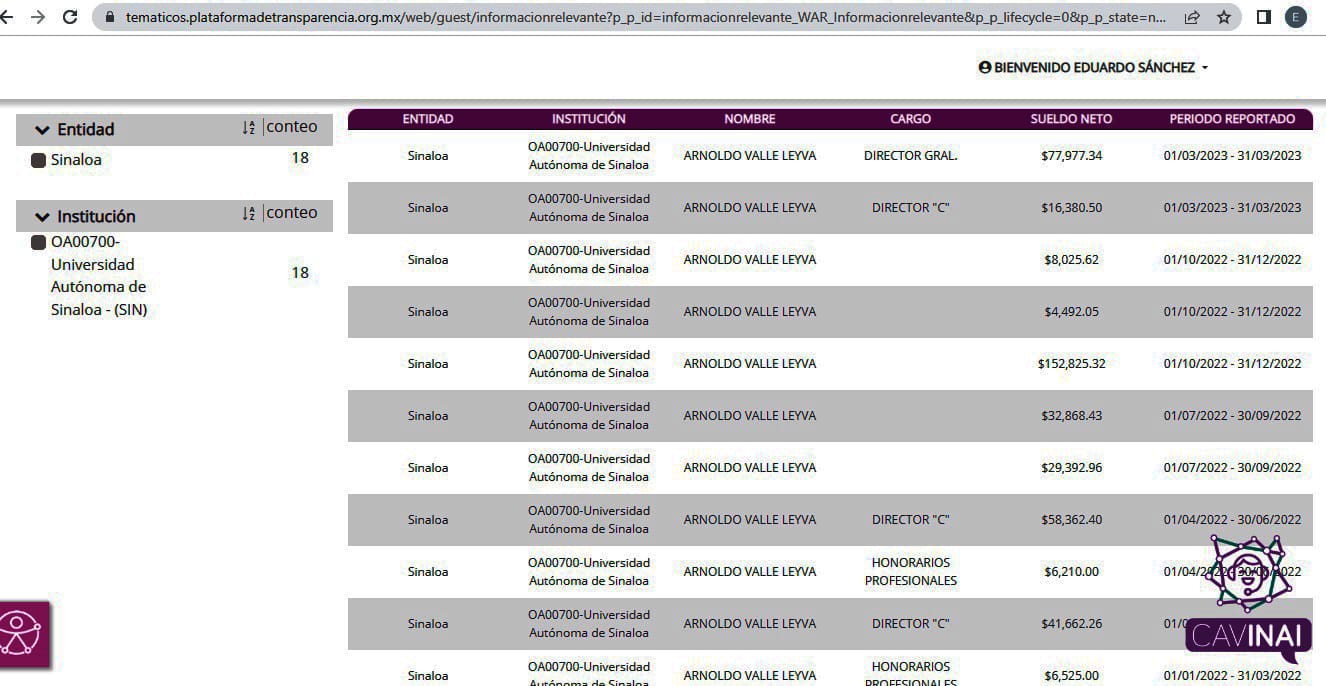Select the PERIODO REPORTADO column header
The height and width of the screenshot is (686, 1326).
tap(1233, 119)
